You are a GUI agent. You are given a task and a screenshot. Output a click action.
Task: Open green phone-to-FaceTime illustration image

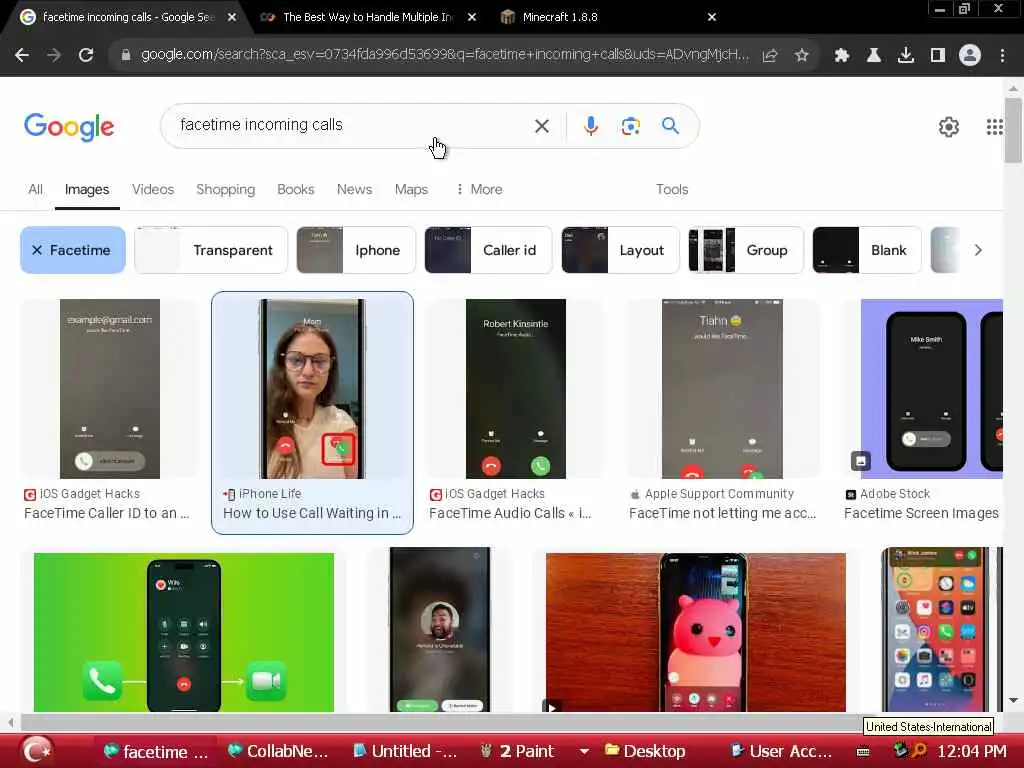tap(184, 632)
